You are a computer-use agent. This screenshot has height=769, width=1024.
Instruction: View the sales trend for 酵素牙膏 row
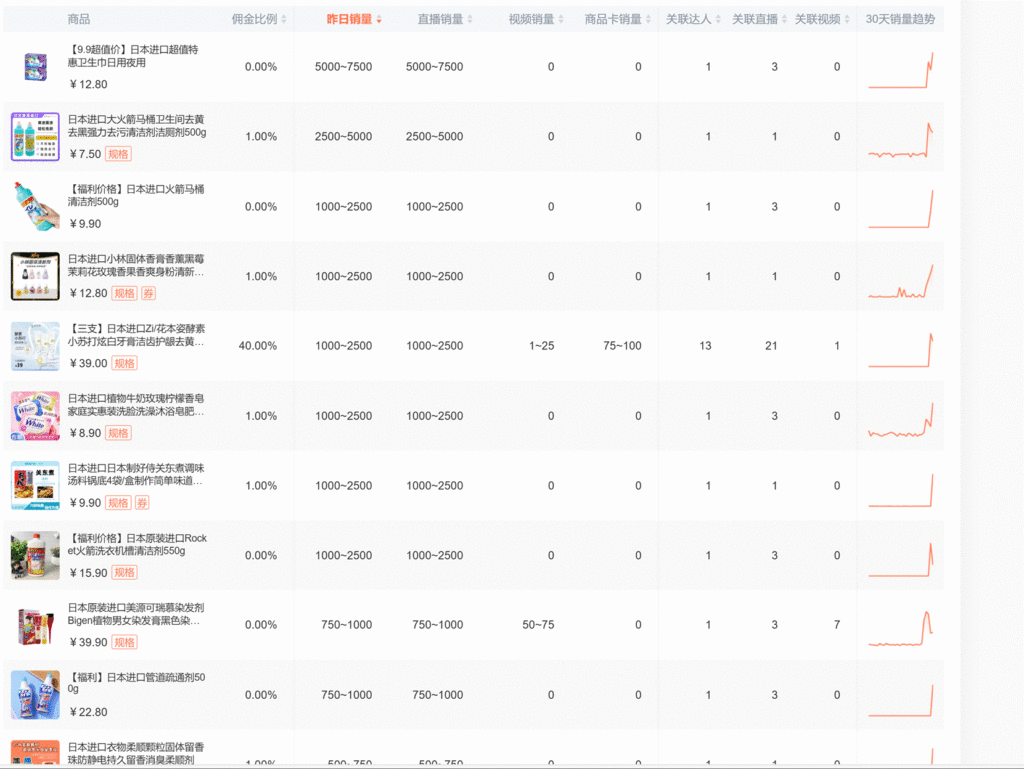(x=900, y=350)
